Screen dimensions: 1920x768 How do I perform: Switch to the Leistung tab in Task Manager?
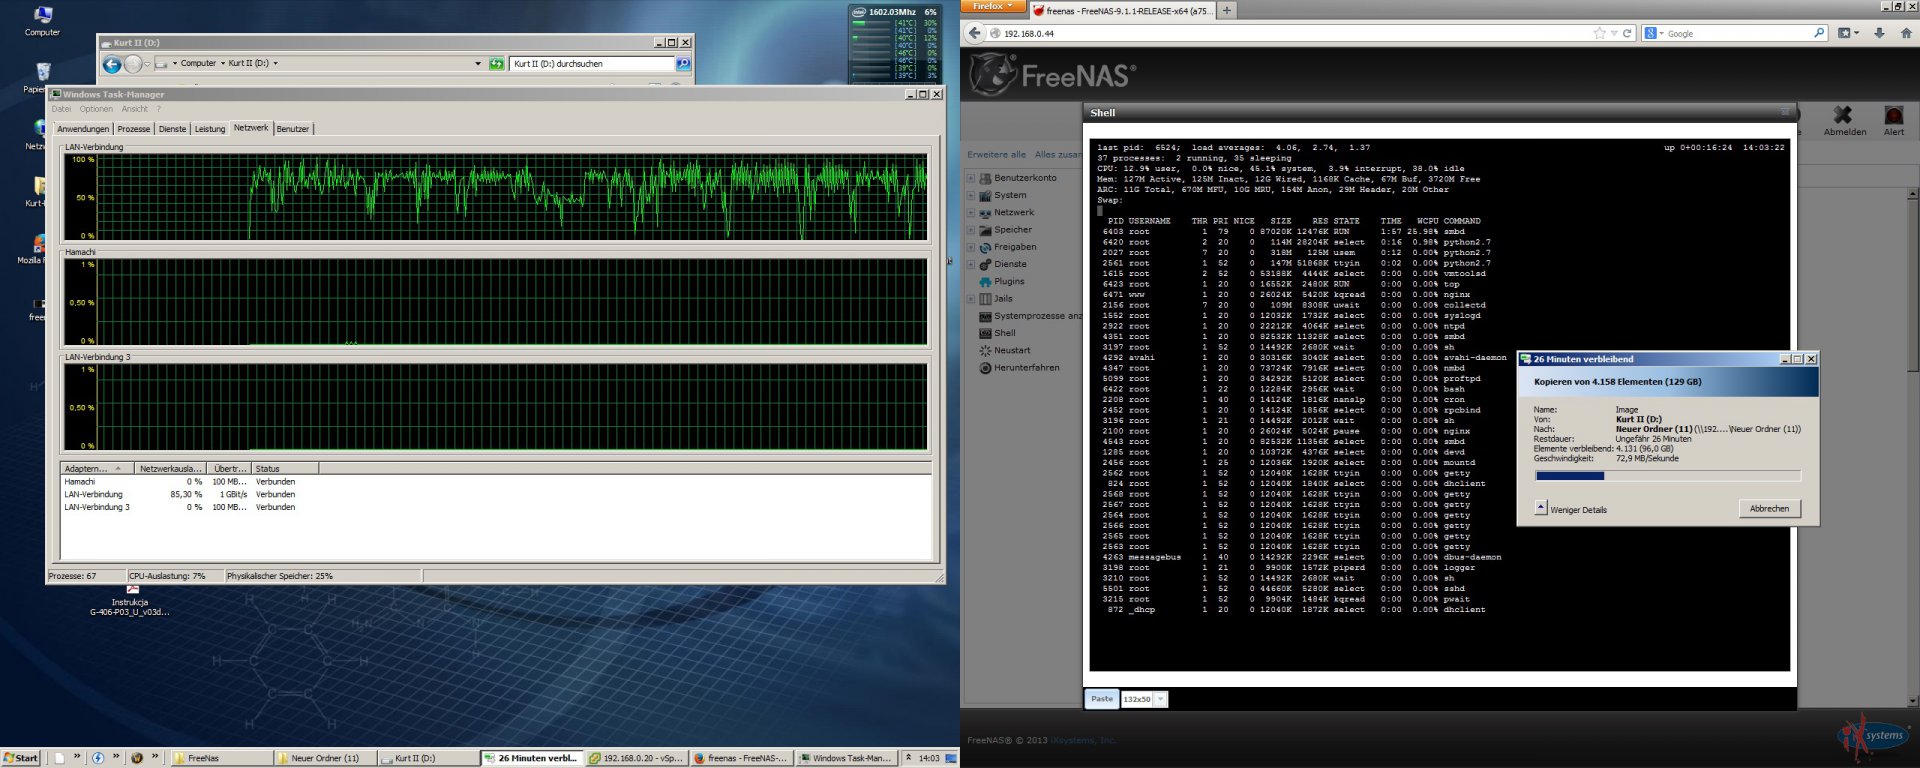pyautogui.click(x=210, y=129)
